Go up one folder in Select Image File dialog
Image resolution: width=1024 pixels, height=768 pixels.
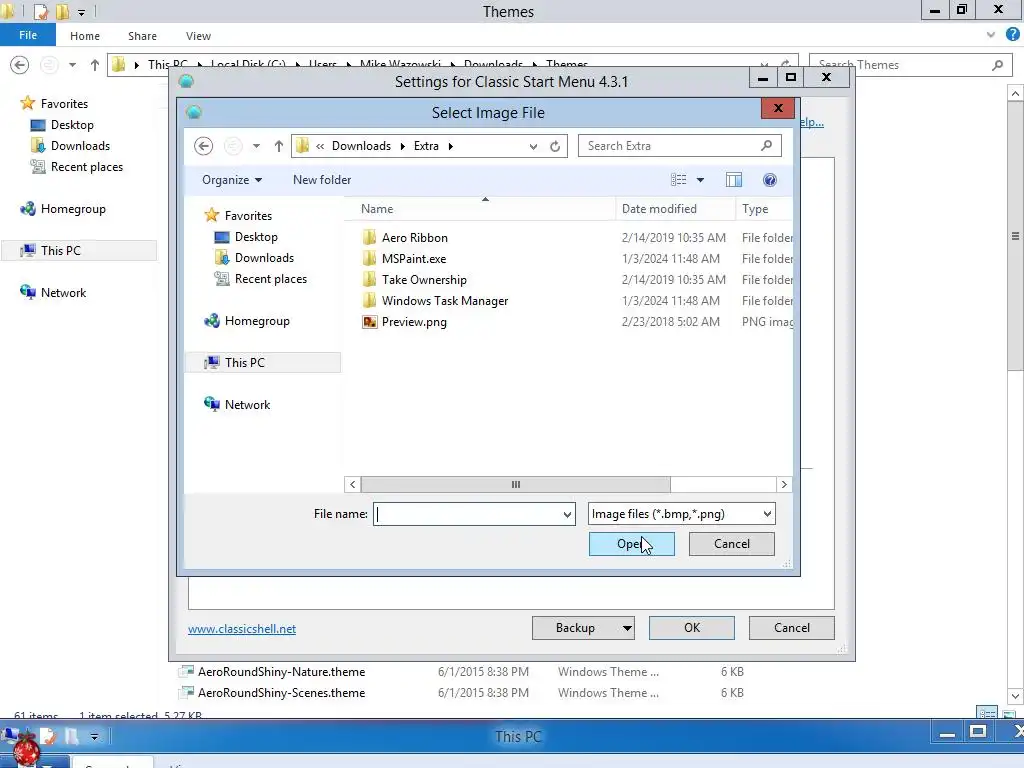279,146
